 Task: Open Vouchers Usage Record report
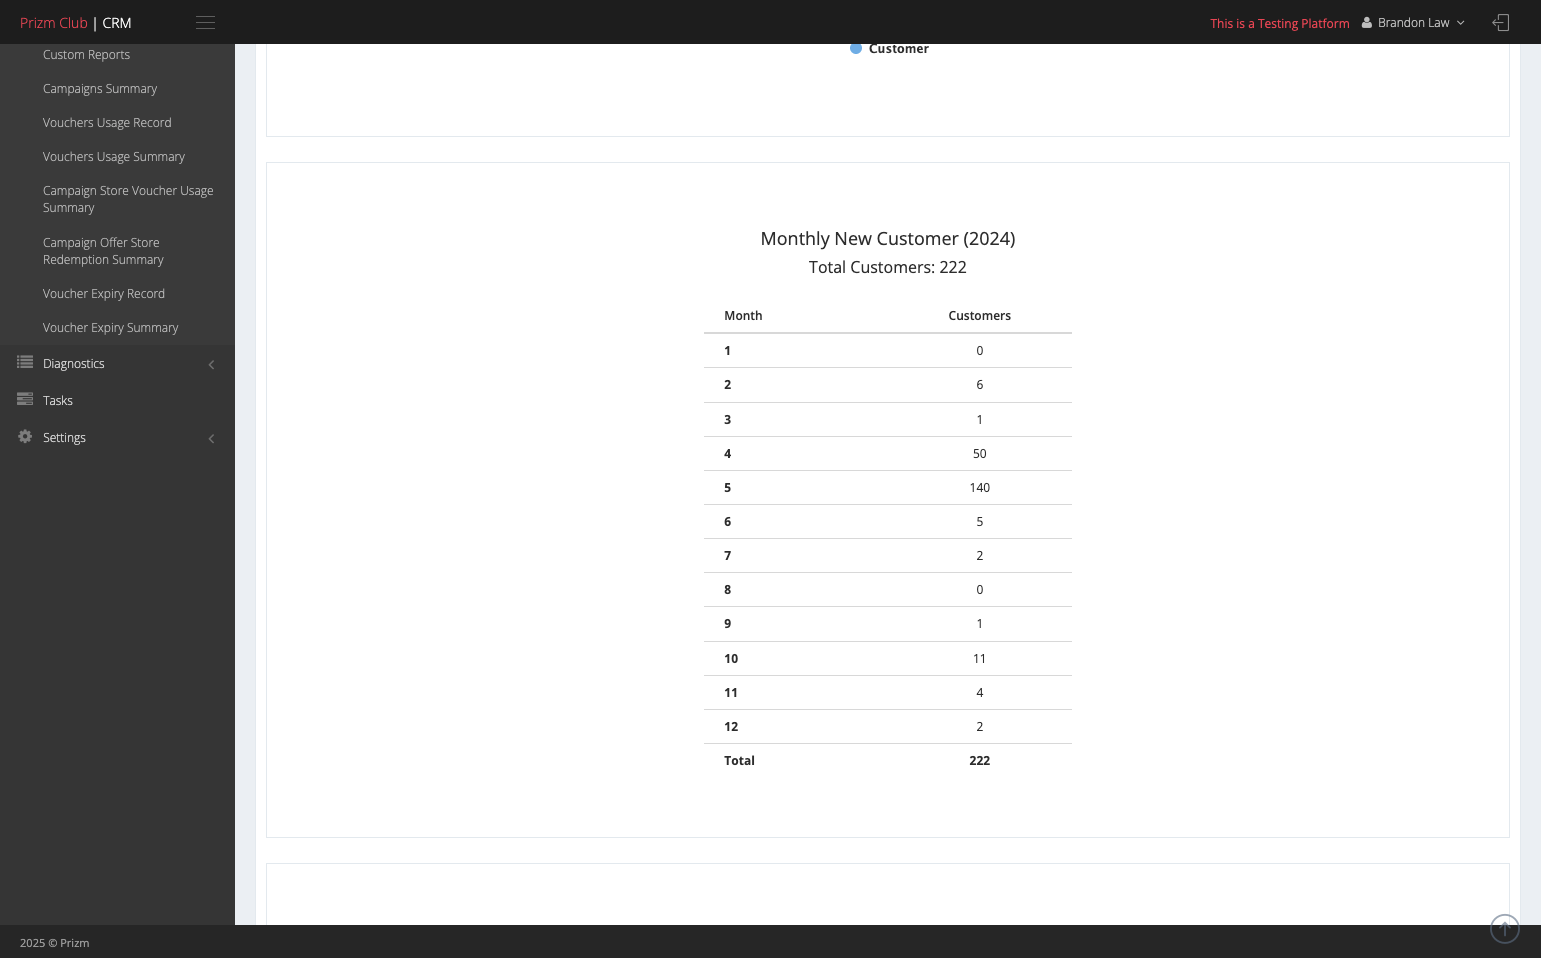coord(107,123)
